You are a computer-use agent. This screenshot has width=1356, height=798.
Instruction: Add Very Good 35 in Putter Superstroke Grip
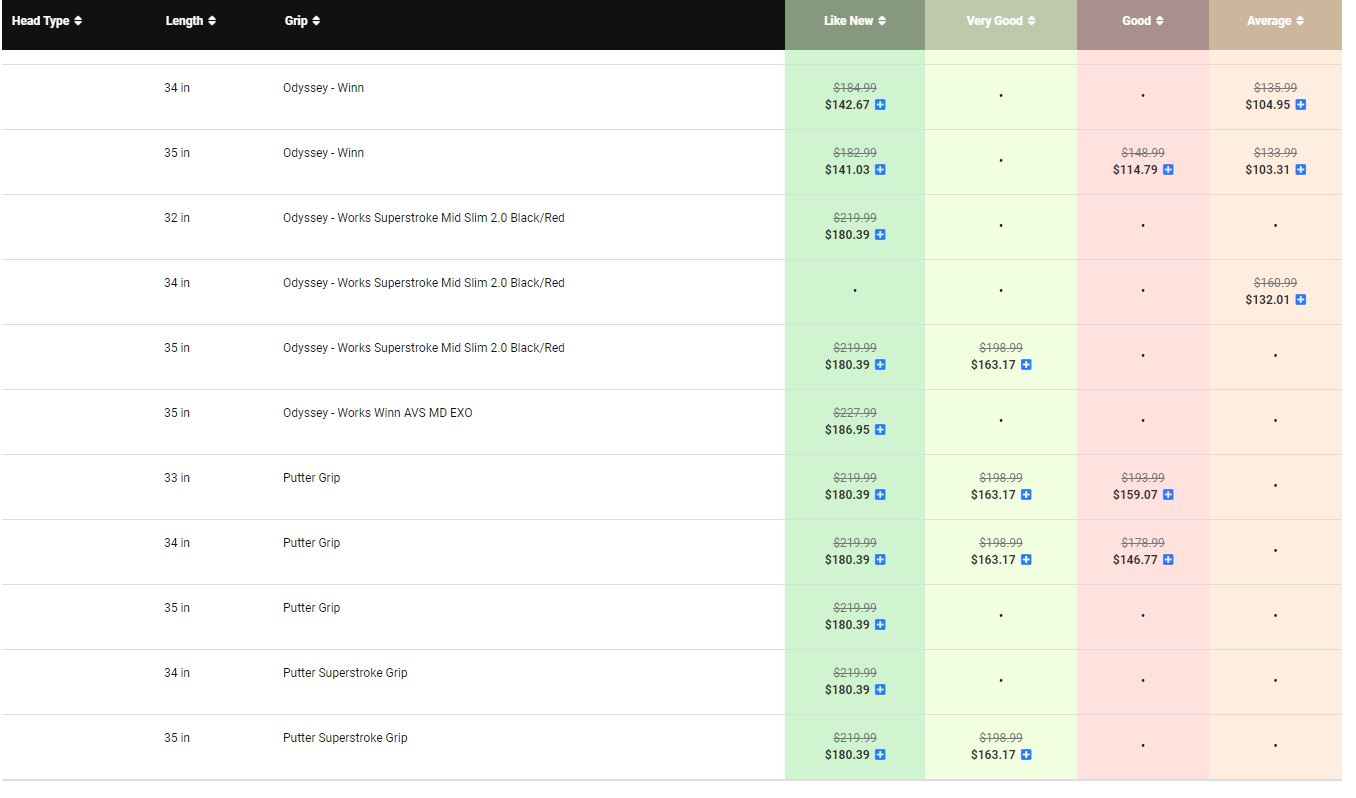tap(1026, 755)
